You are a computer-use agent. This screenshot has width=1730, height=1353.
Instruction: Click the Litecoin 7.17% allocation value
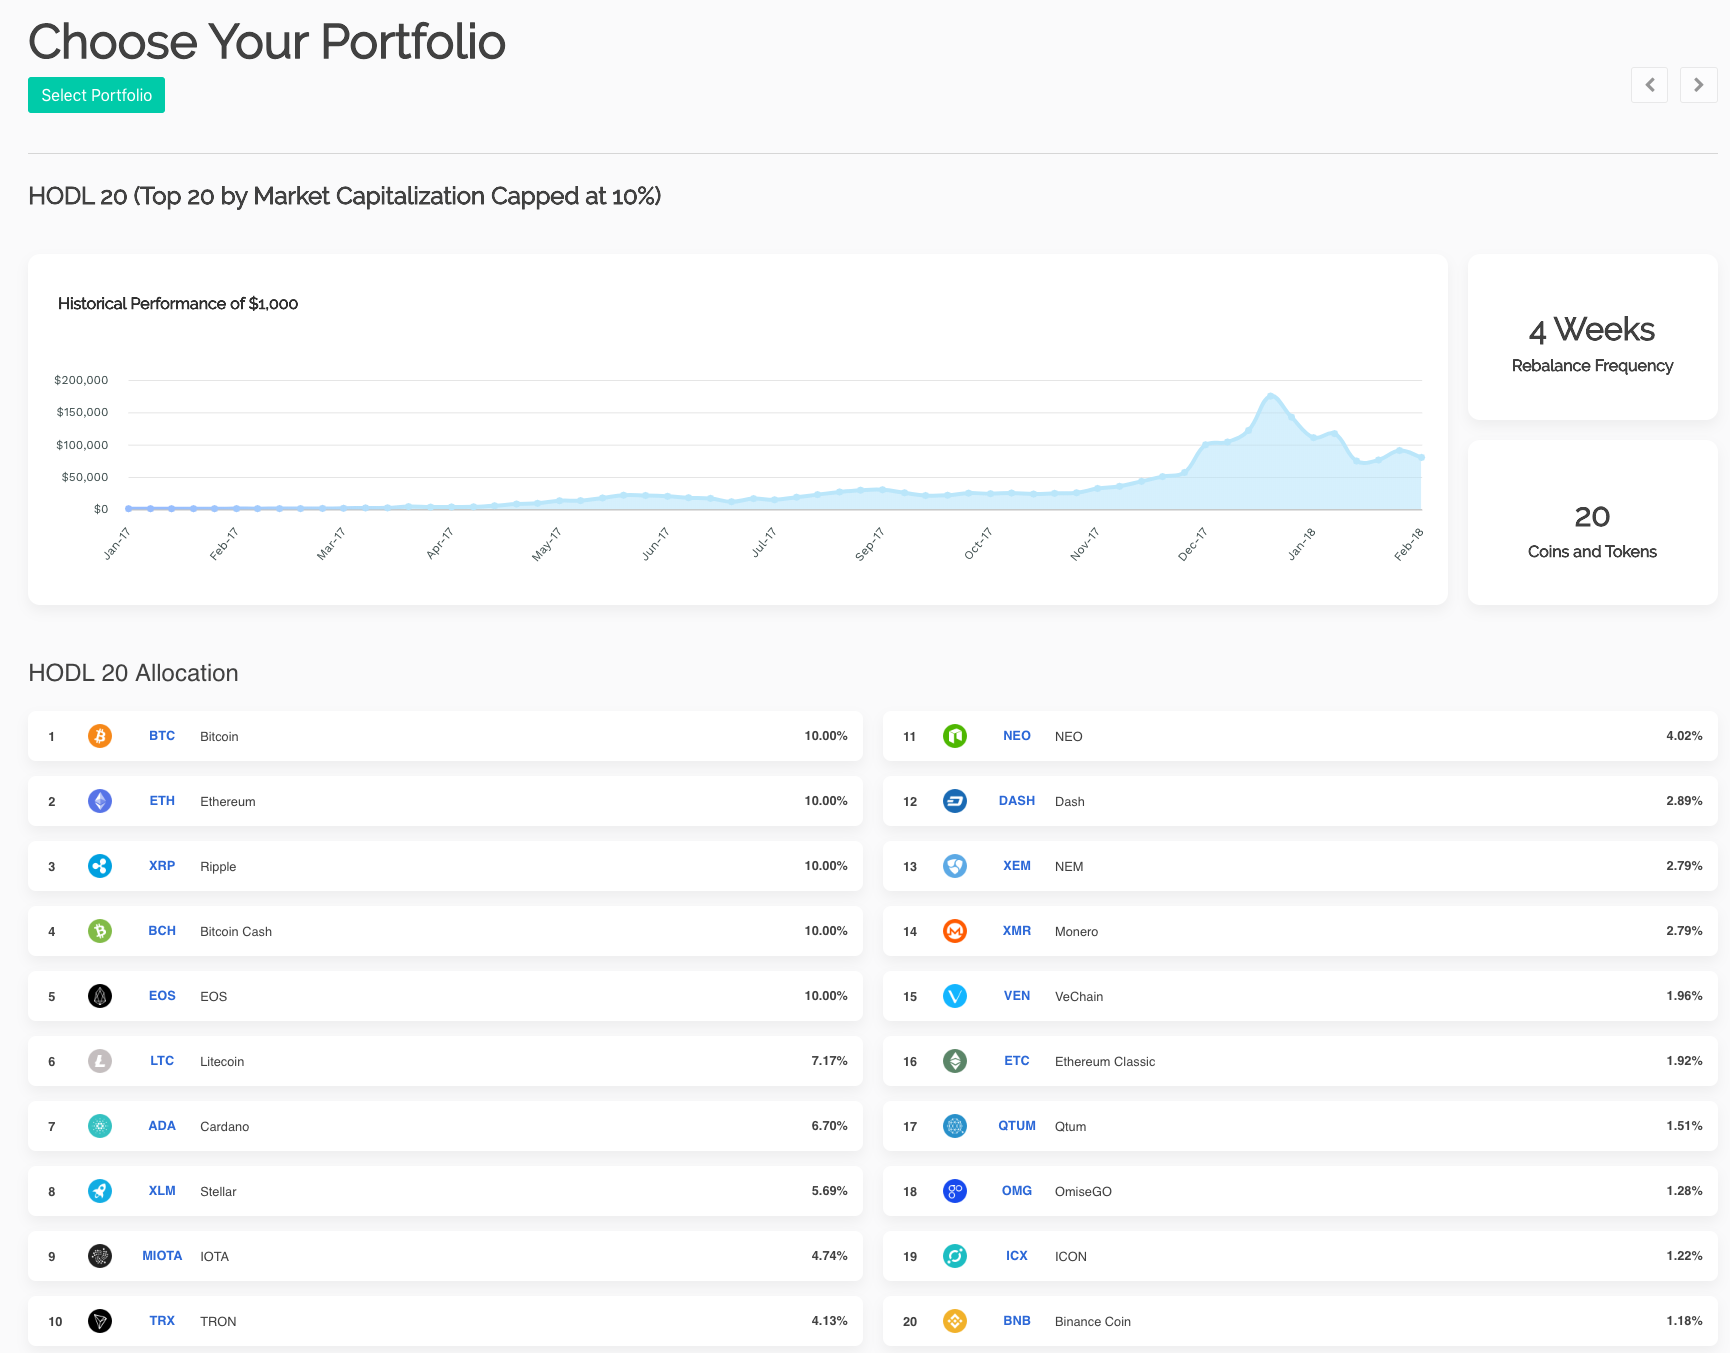[x=829, y=1061]
